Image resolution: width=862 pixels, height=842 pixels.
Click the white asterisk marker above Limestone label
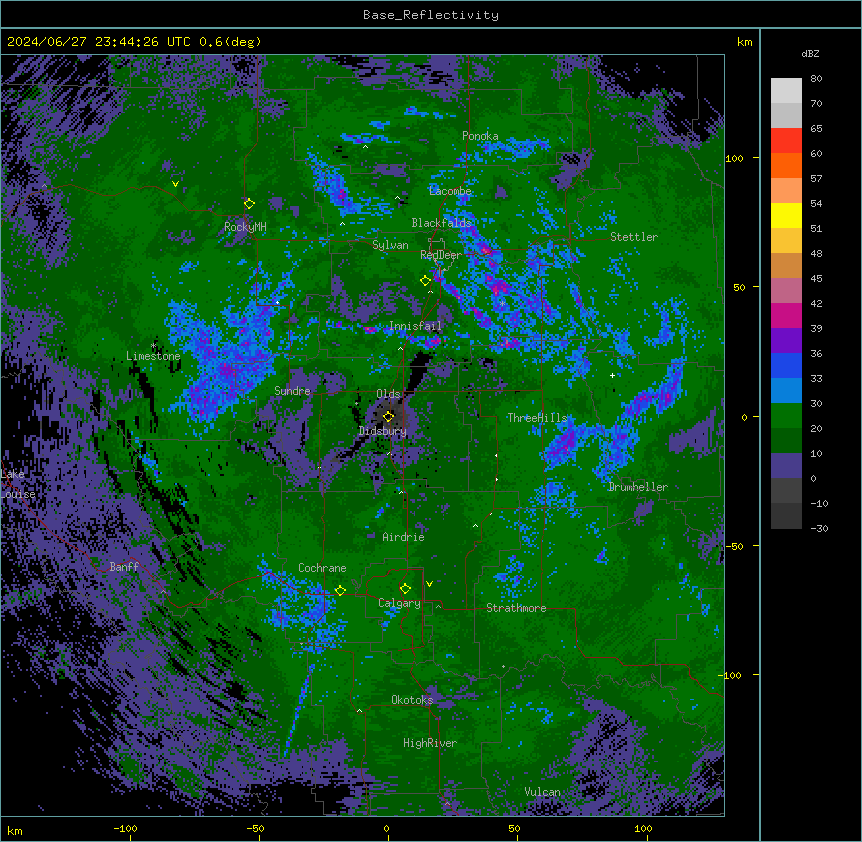coord(154,346)
